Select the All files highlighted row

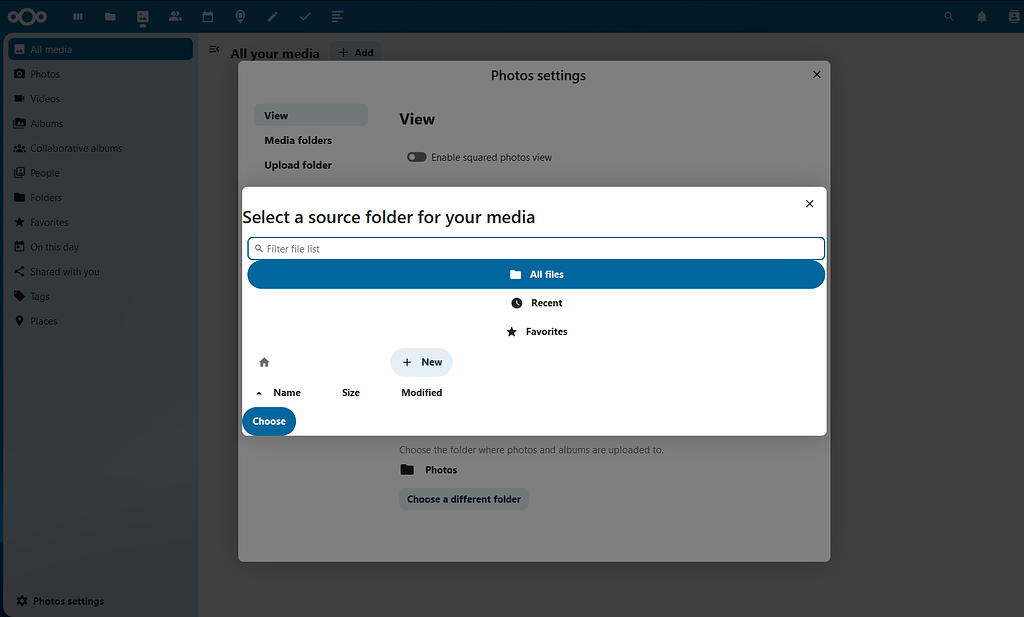[537, 274]
